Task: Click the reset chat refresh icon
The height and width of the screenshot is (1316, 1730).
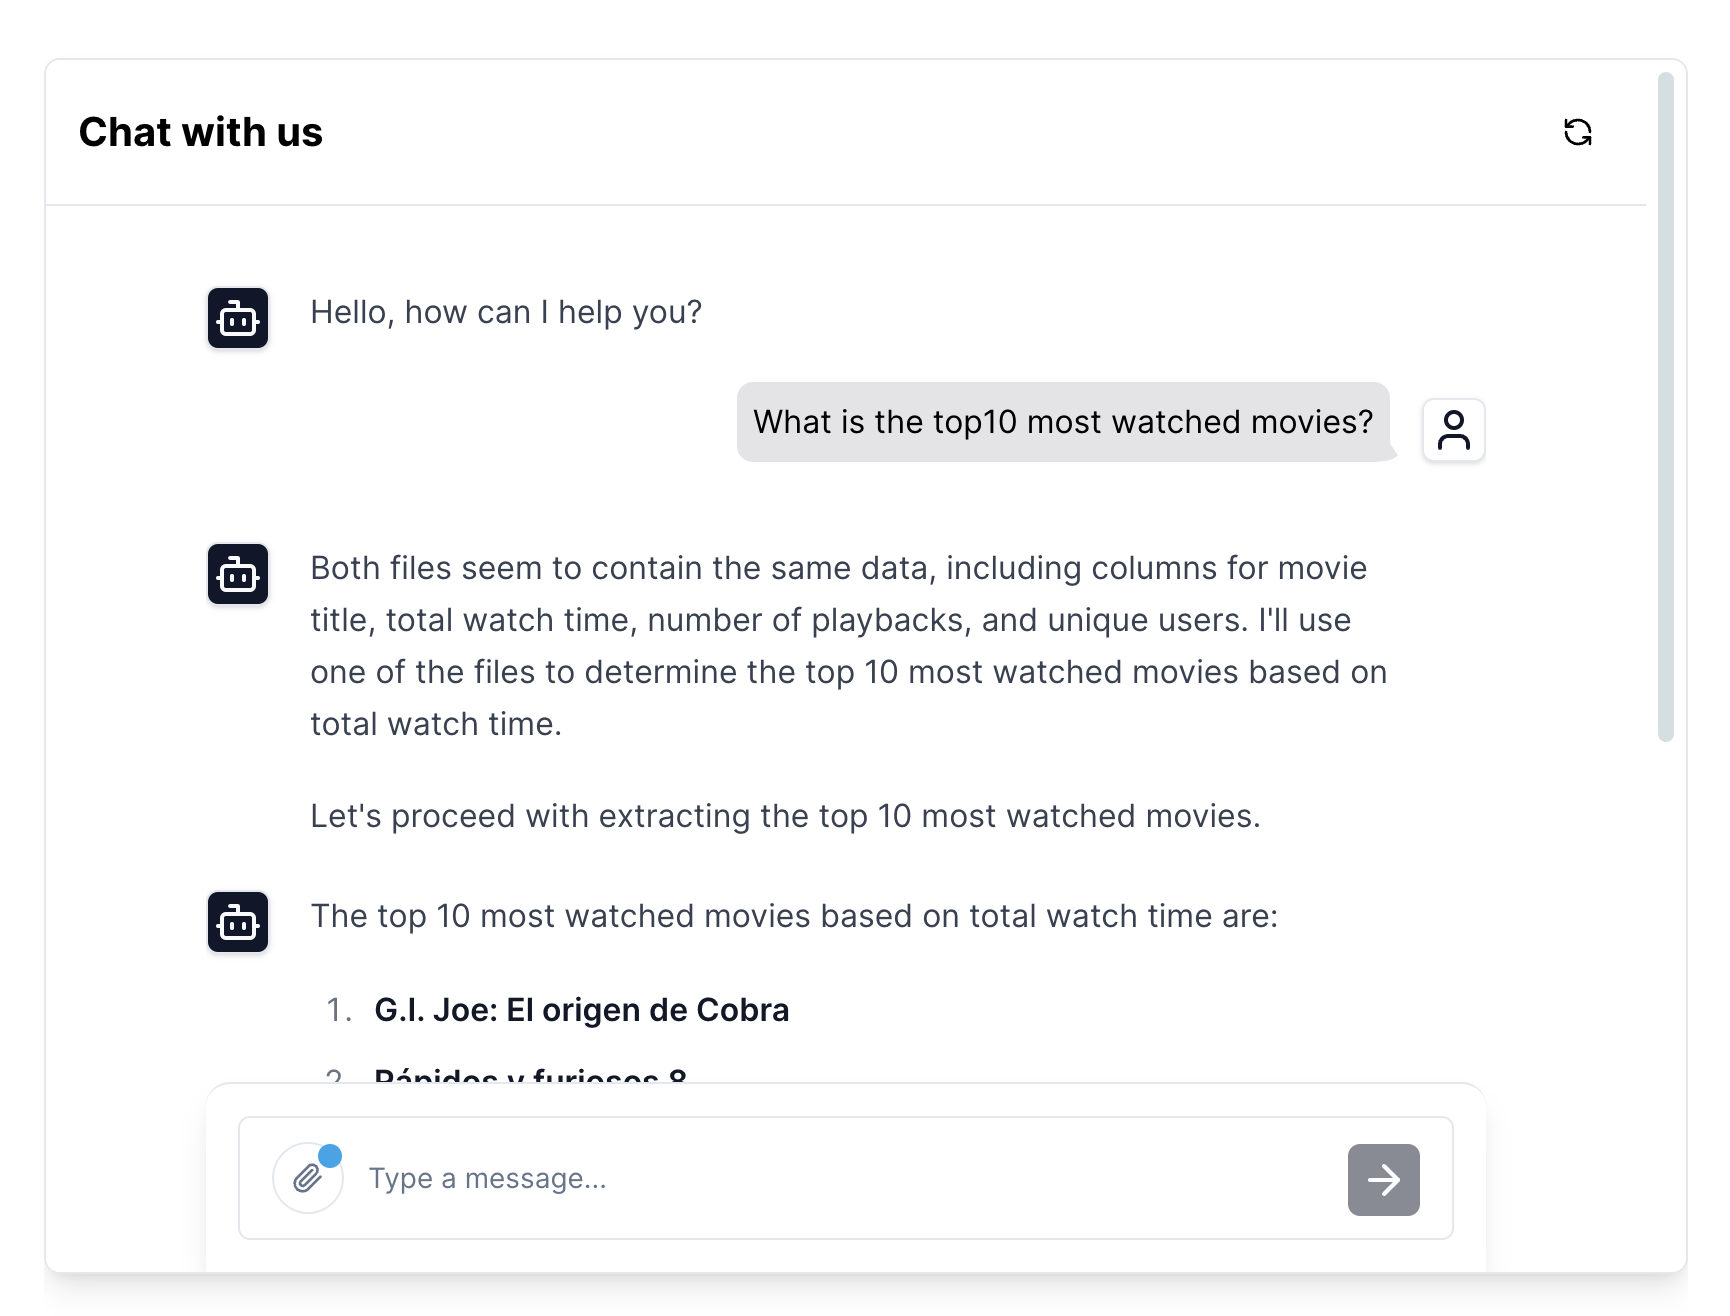Action: (1577, 132)
